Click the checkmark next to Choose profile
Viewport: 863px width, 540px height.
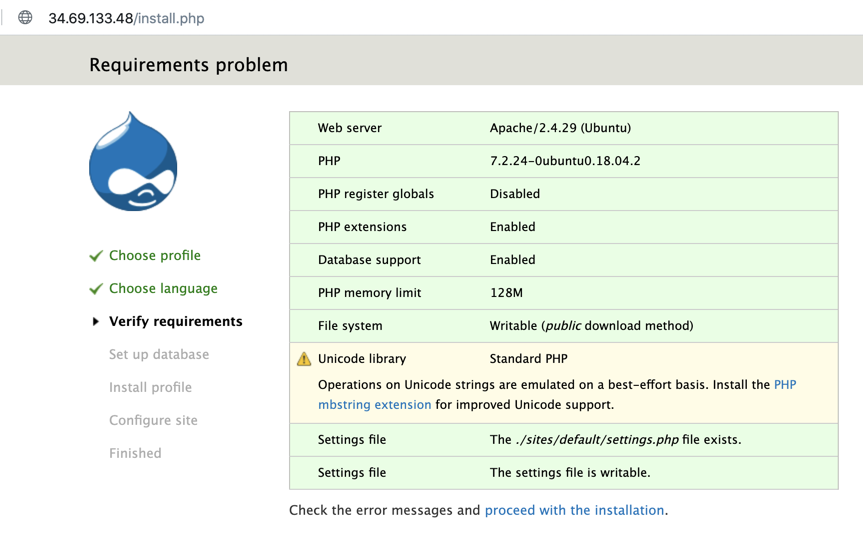[x=96, y=256]
